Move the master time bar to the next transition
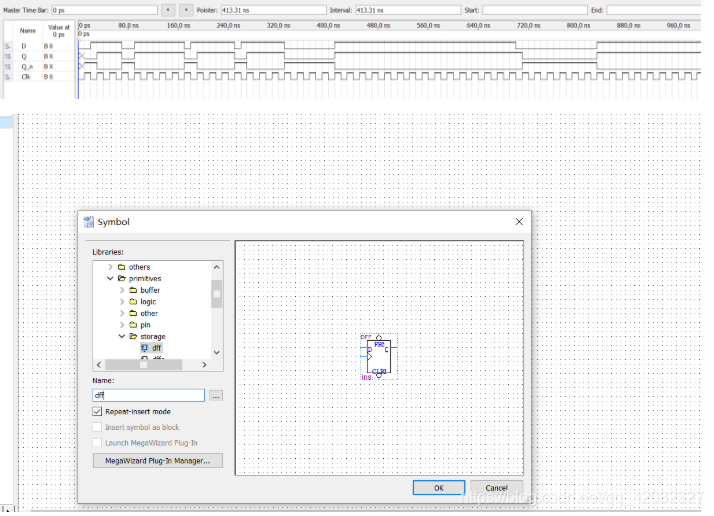714x516 pixels. 186,10
